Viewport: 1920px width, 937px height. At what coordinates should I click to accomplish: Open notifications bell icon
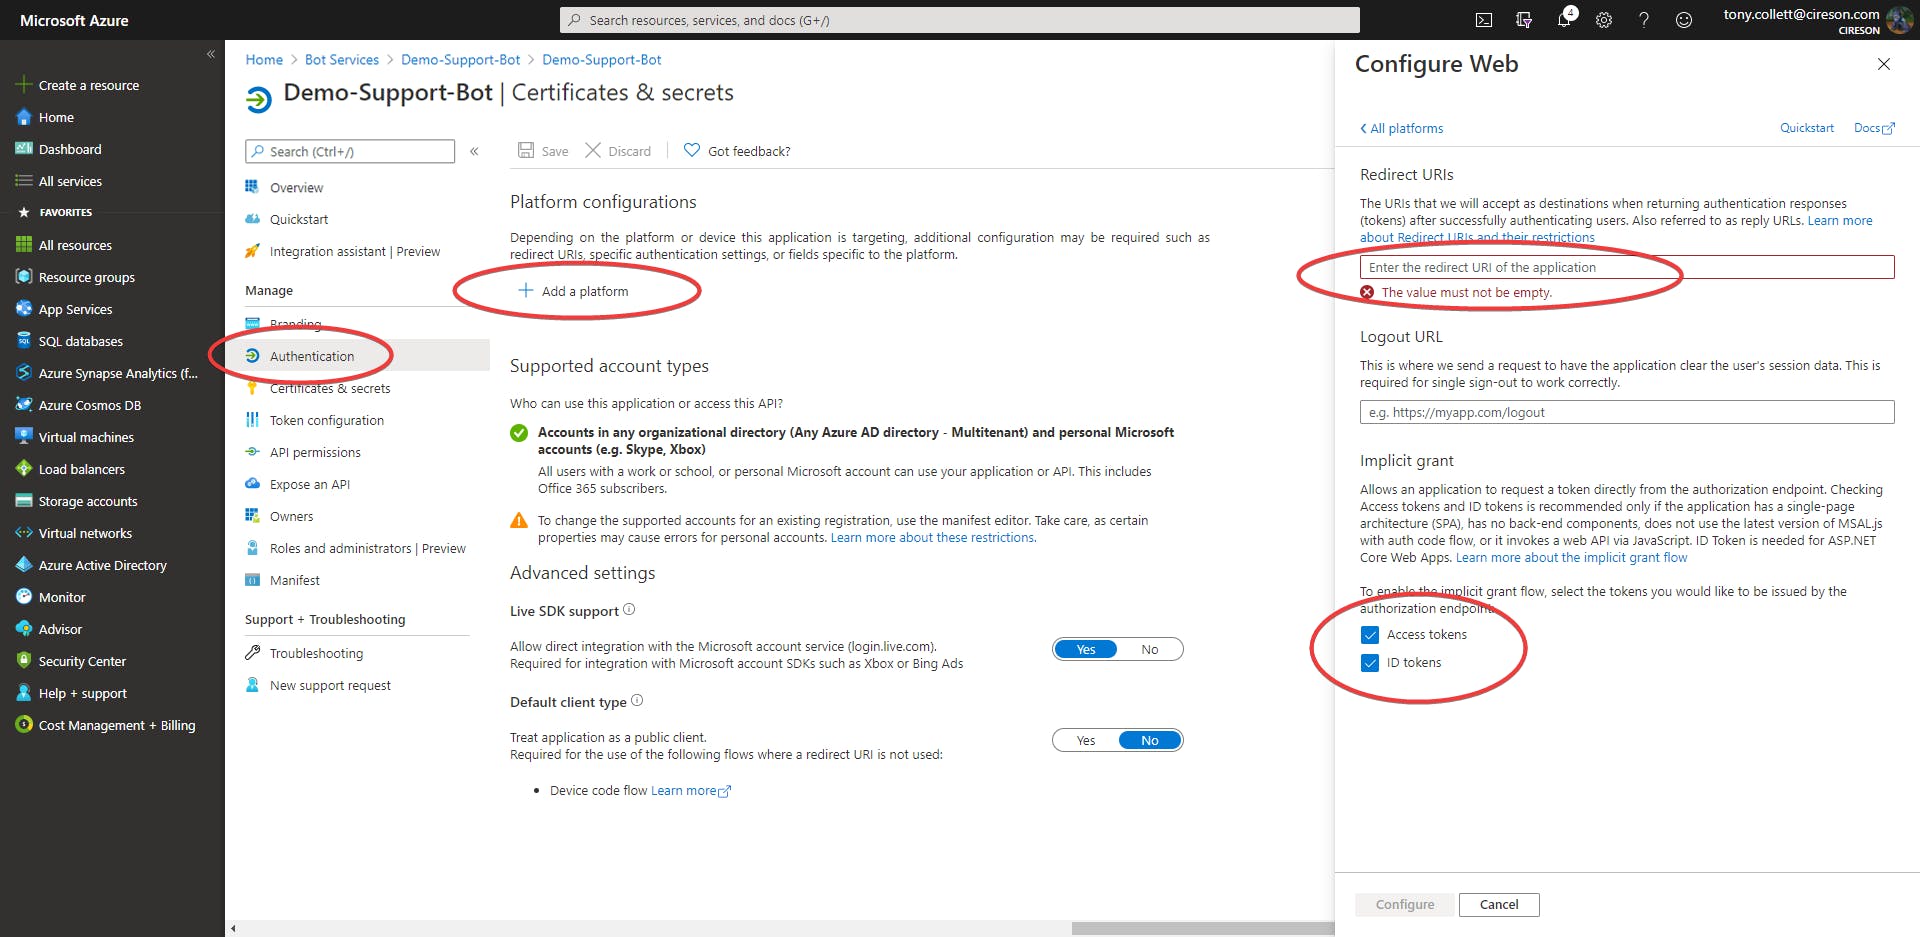[x=1564, y=20]
